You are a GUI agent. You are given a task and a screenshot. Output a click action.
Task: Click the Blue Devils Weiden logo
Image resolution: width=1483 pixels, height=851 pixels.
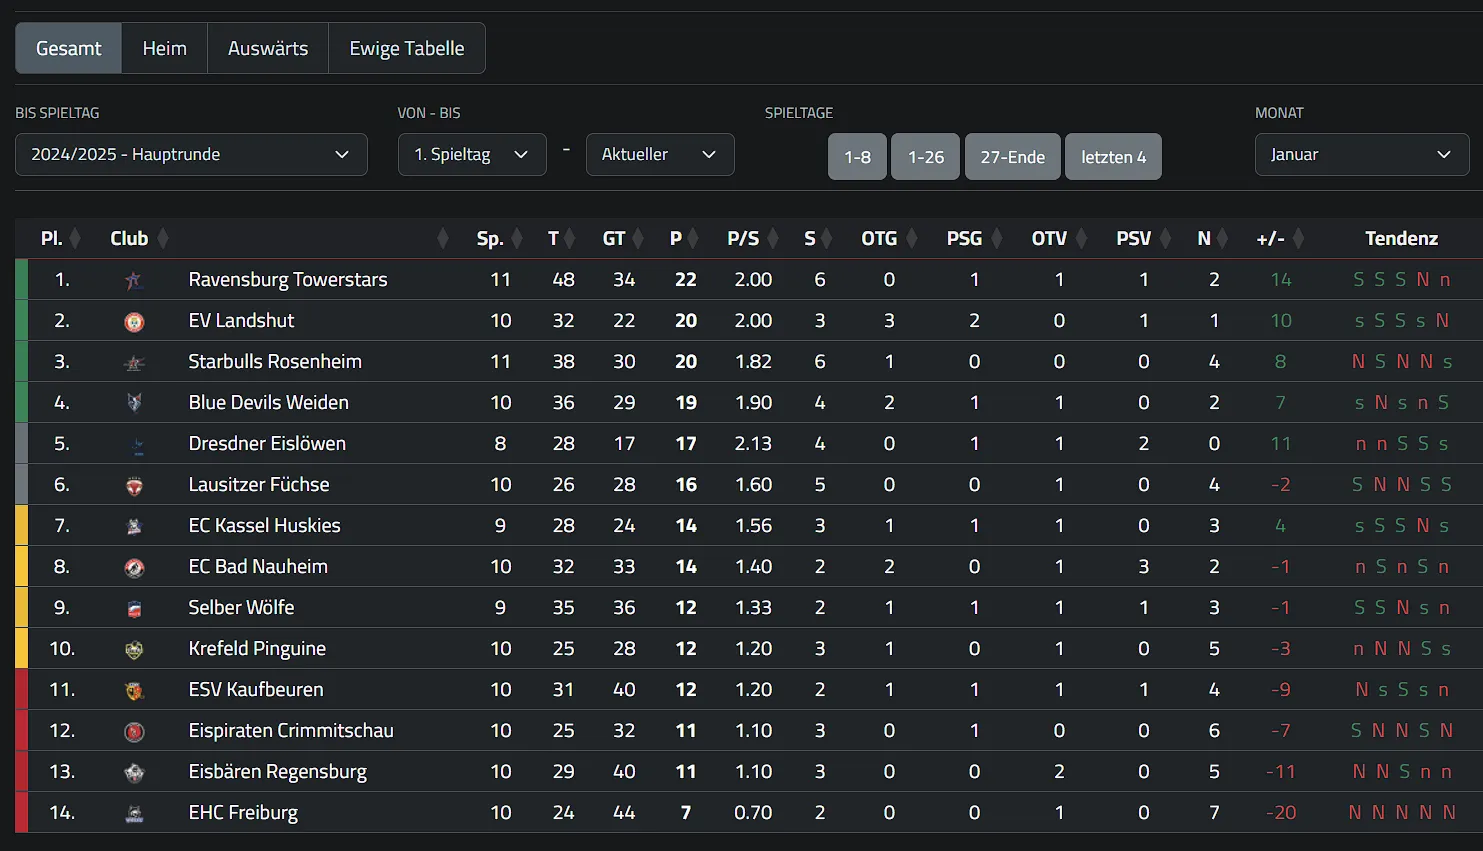pos(134,403)
